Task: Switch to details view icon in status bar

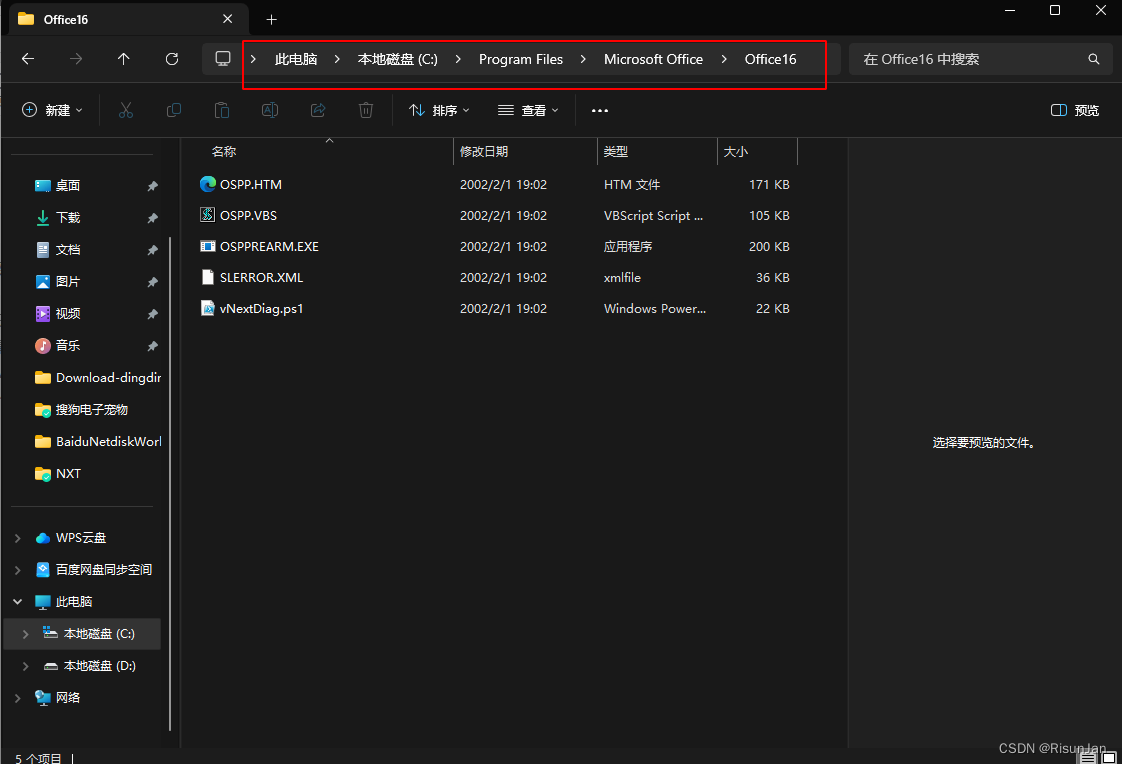Action: (1088, 758)
